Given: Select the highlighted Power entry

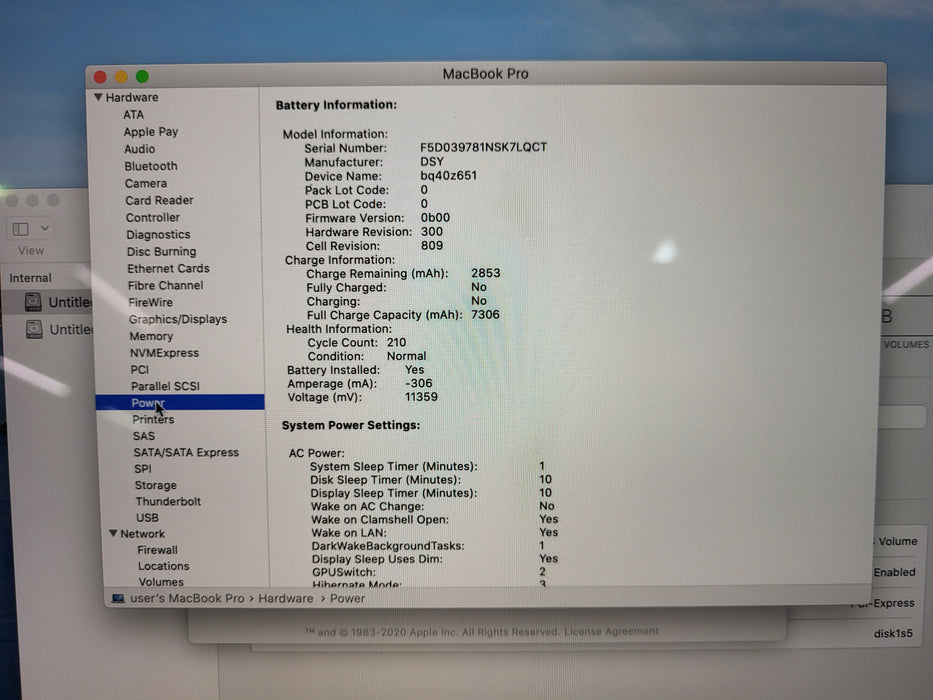Looking at the screenshot, I should 180,402.
